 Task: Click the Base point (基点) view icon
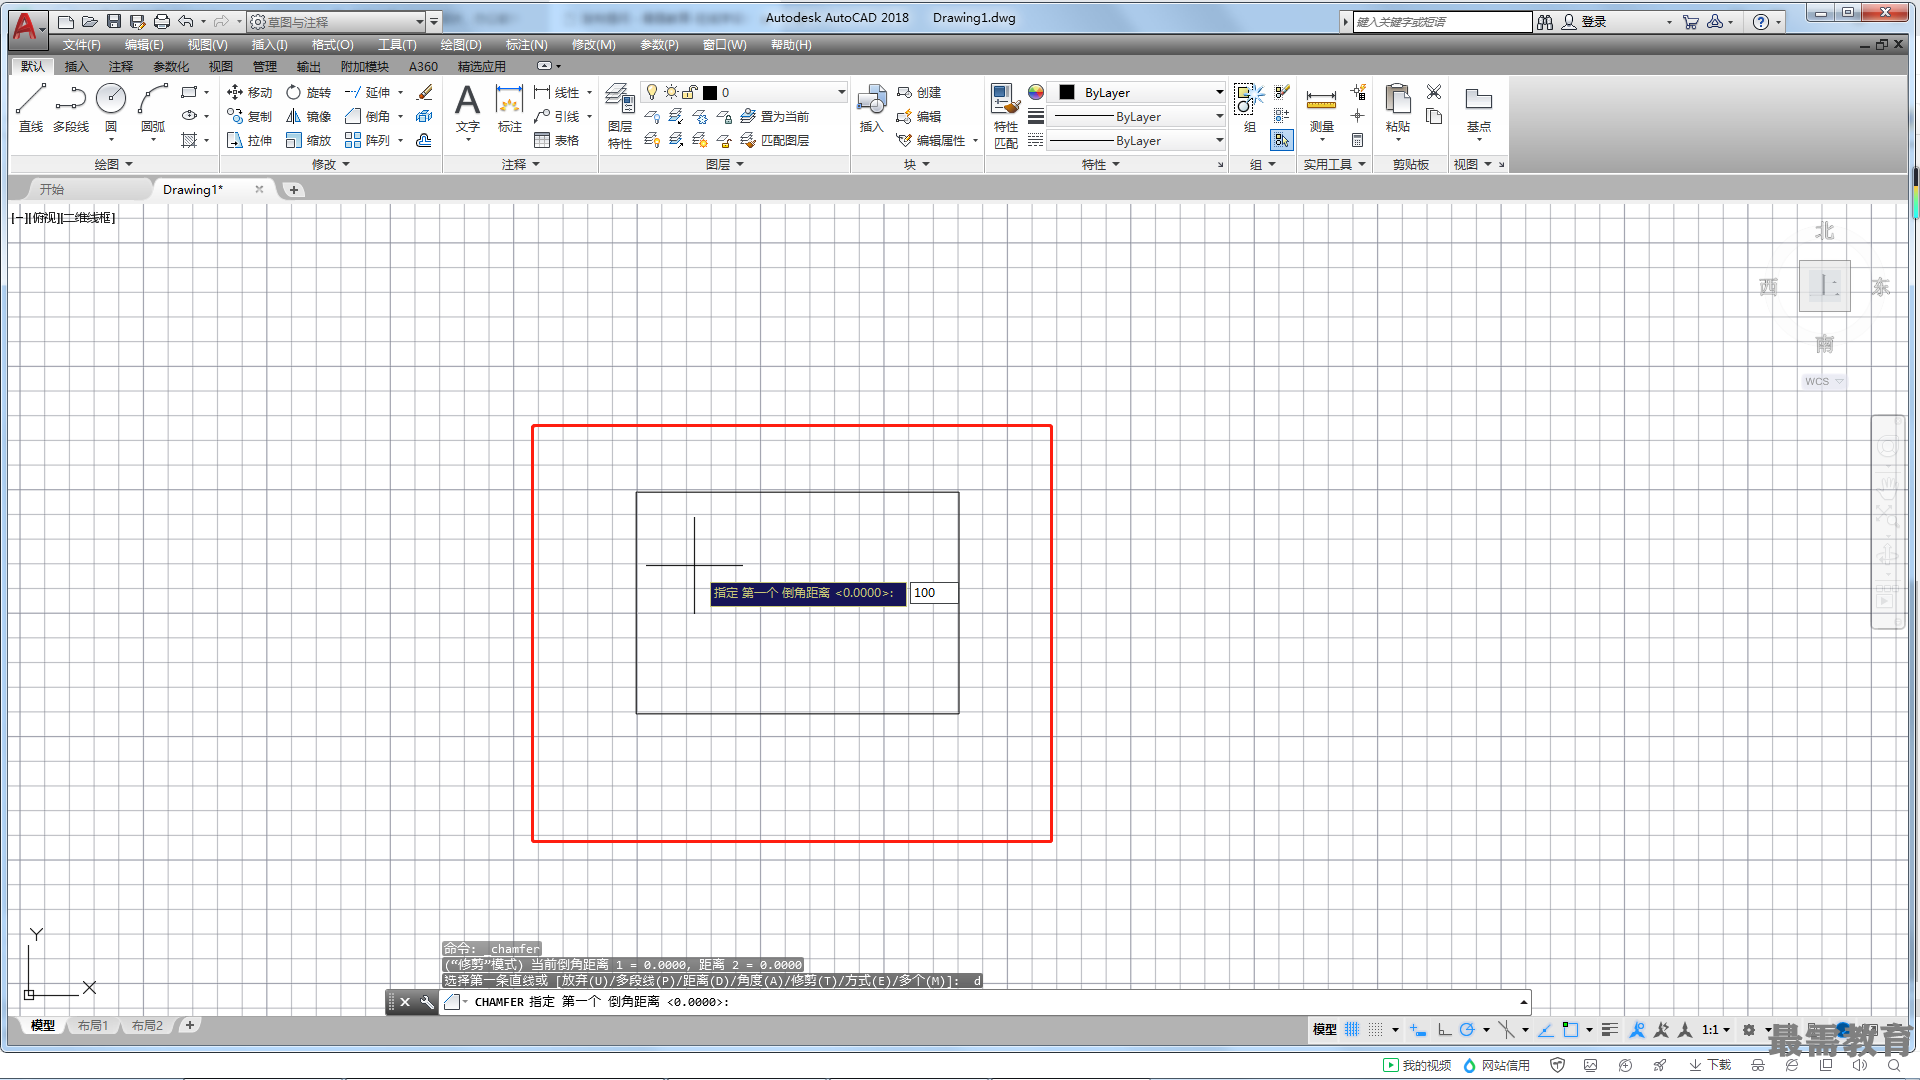coord(1478,108)
